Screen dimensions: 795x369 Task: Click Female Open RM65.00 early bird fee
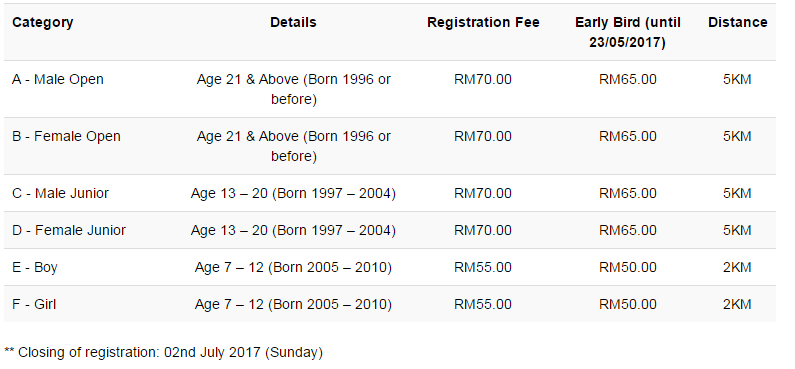[628, 136]
